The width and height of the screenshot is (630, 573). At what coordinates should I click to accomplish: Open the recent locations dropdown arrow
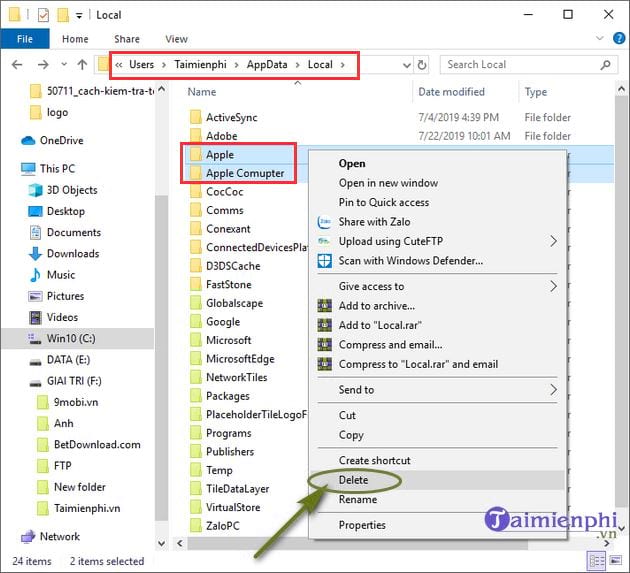point(64,65)
